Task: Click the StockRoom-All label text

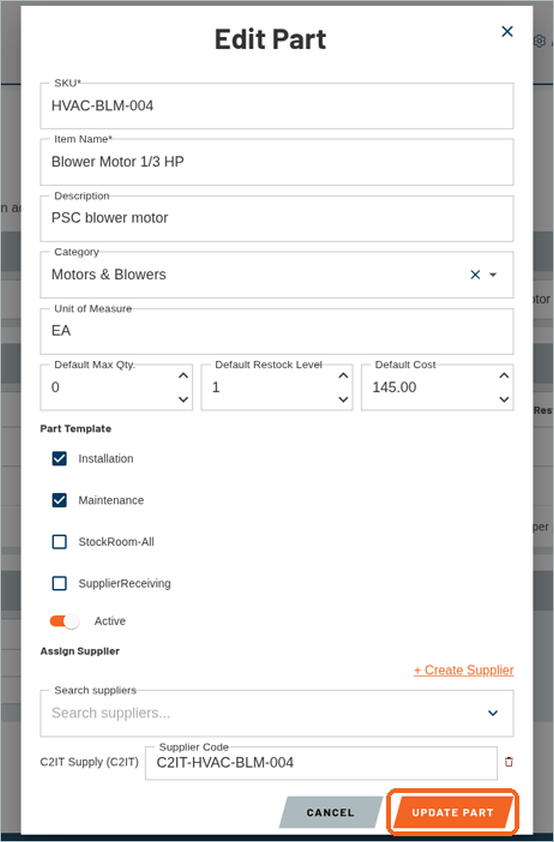Action: tap(116, 542)
